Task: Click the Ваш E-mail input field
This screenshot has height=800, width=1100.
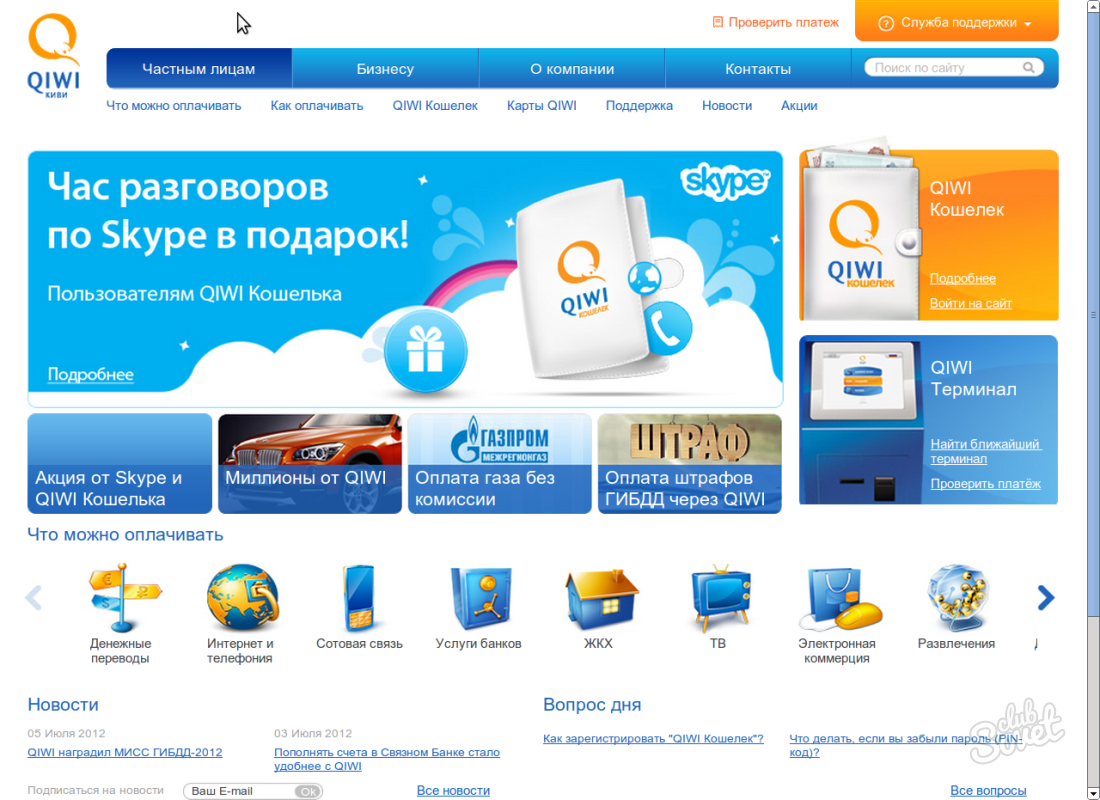Action: click(x=240, y=791)
